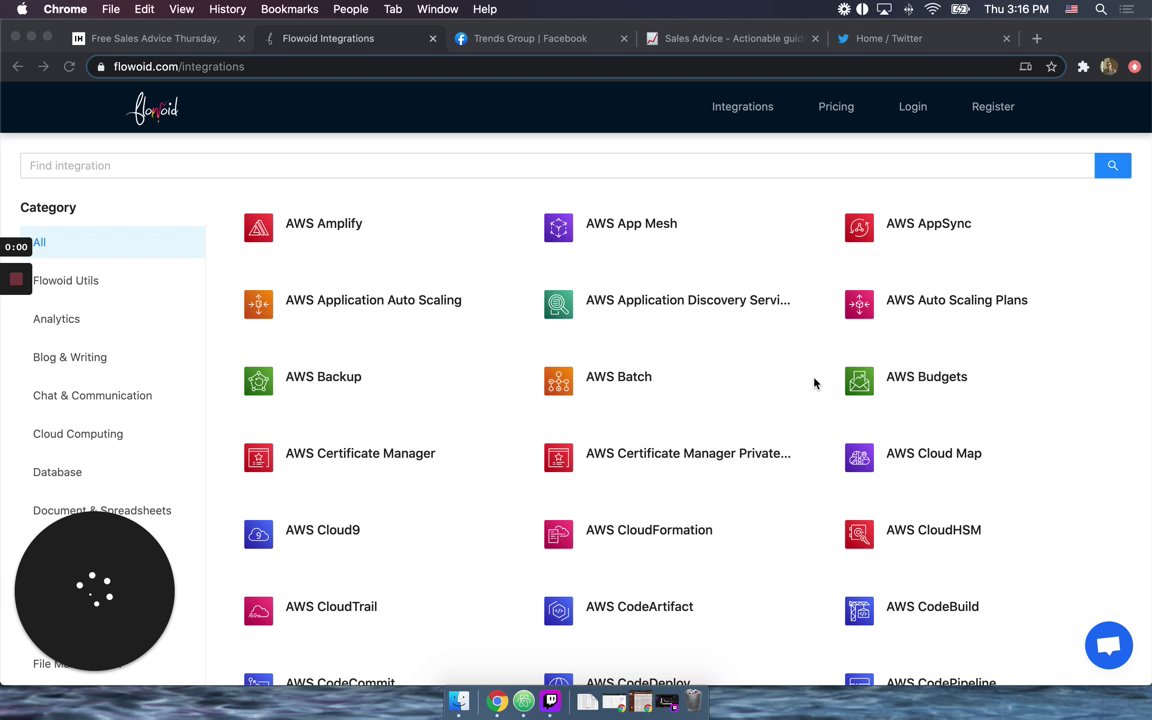
Task: Filter by Database category
Action: [x=57, y=472]
